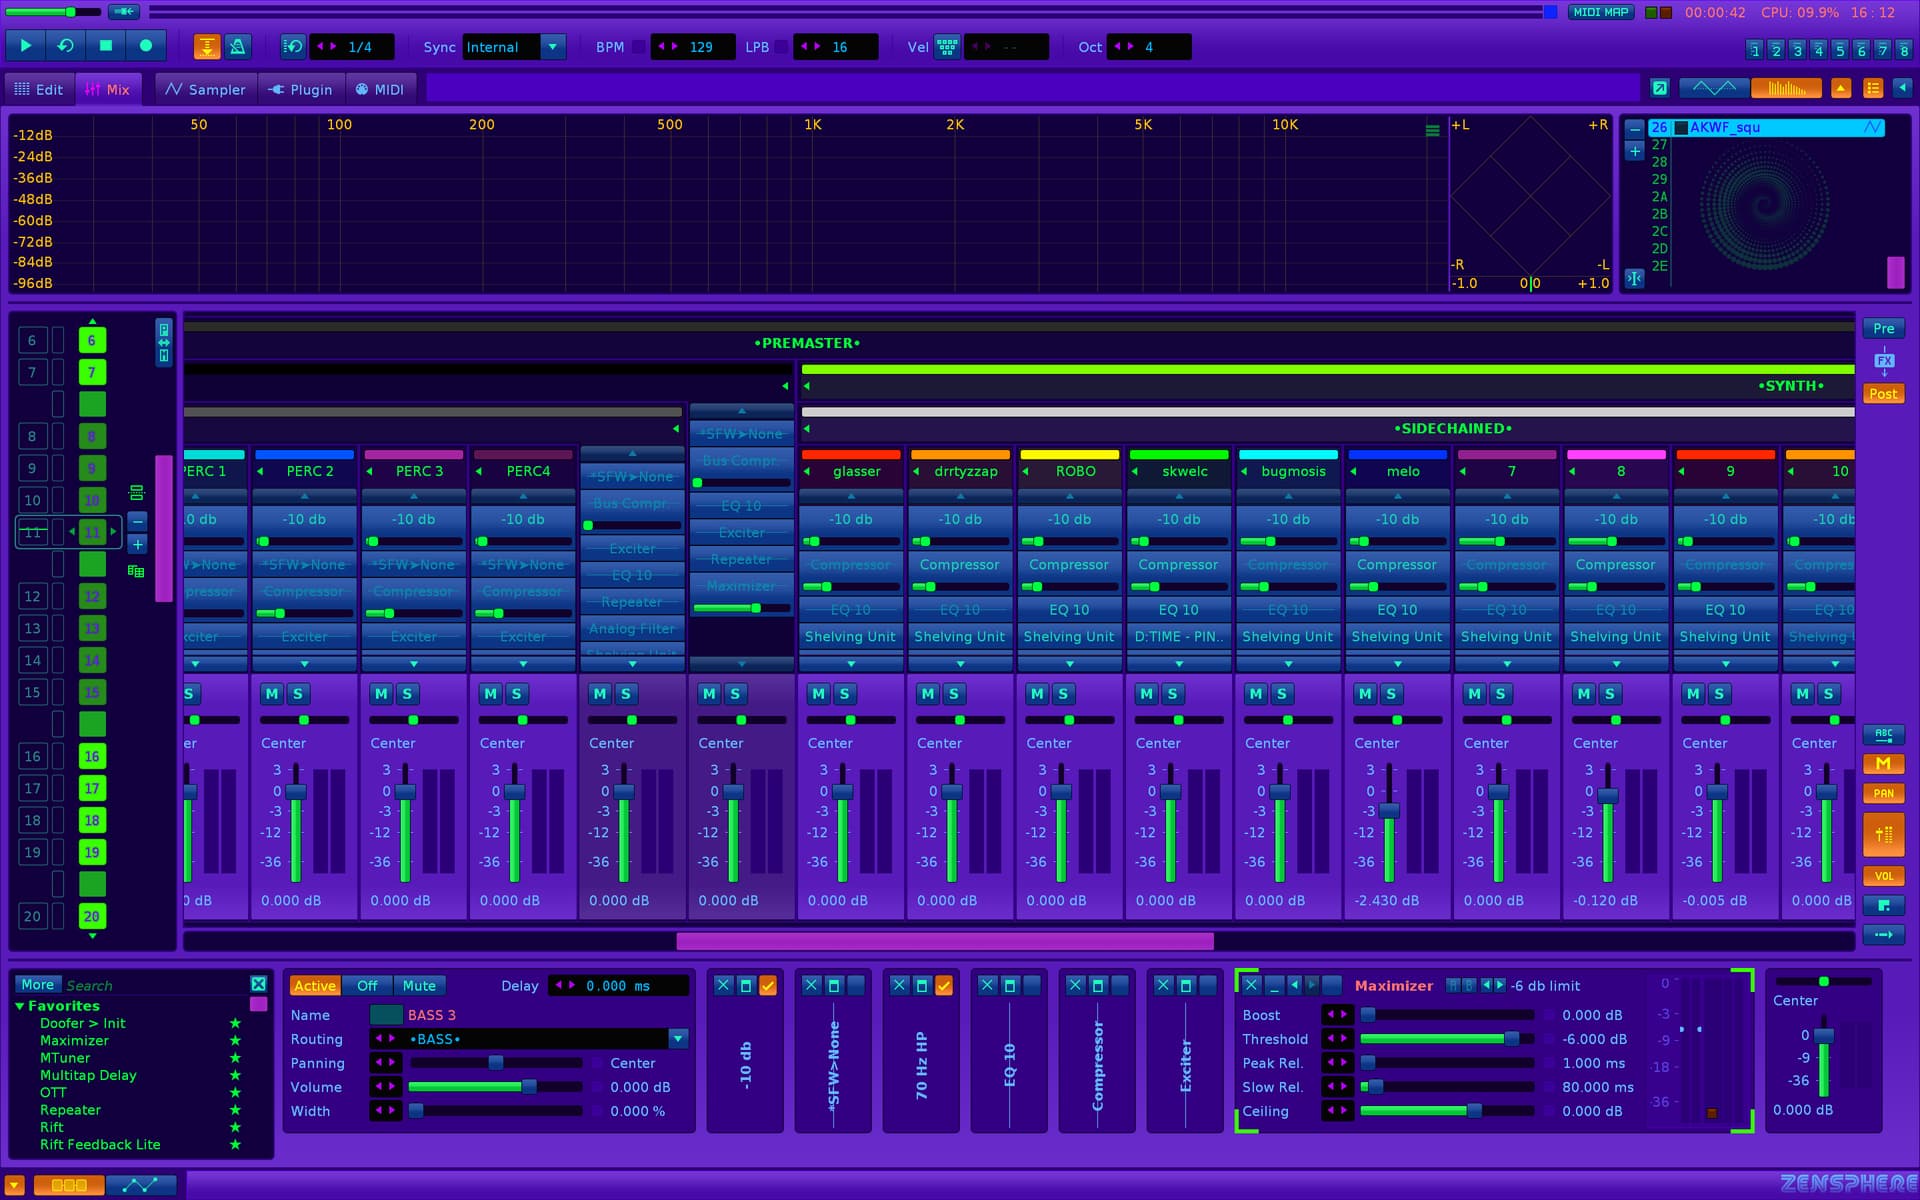Screen dimensions: 1920x1200
Task: Click the minus button beside the instrument list
Action: tap(1635, 129)
